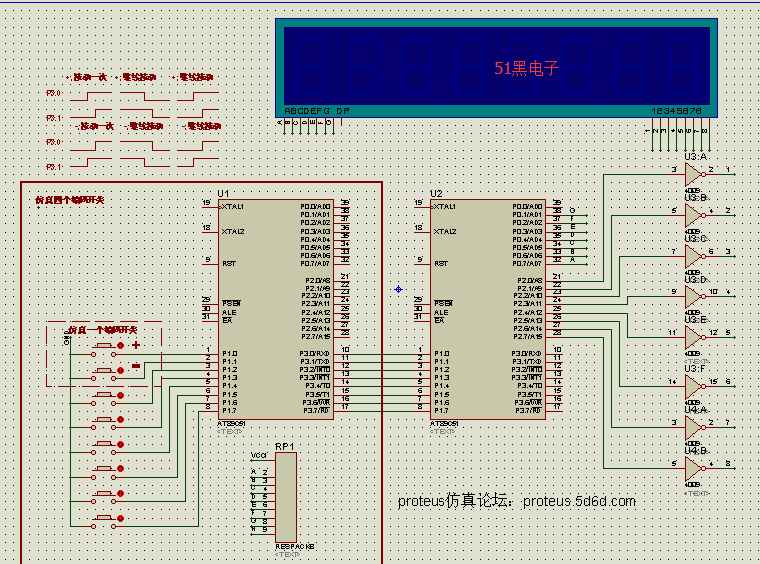This screenshot has height=564, width=760.
Task: Click the push button actuator marked −
Action: [121, 371]
